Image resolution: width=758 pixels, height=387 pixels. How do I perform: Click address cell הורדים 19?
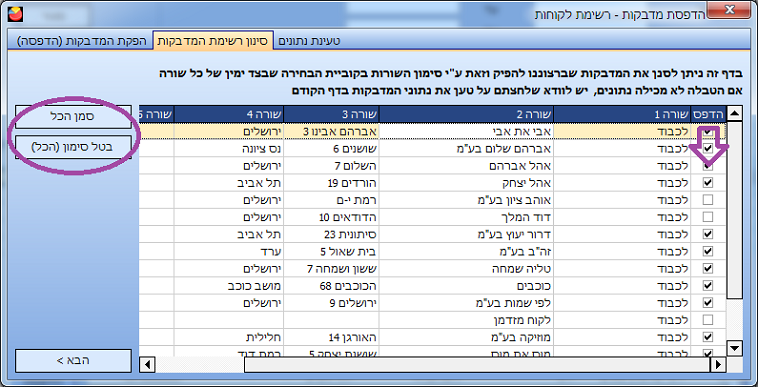(x=332, y=183)
